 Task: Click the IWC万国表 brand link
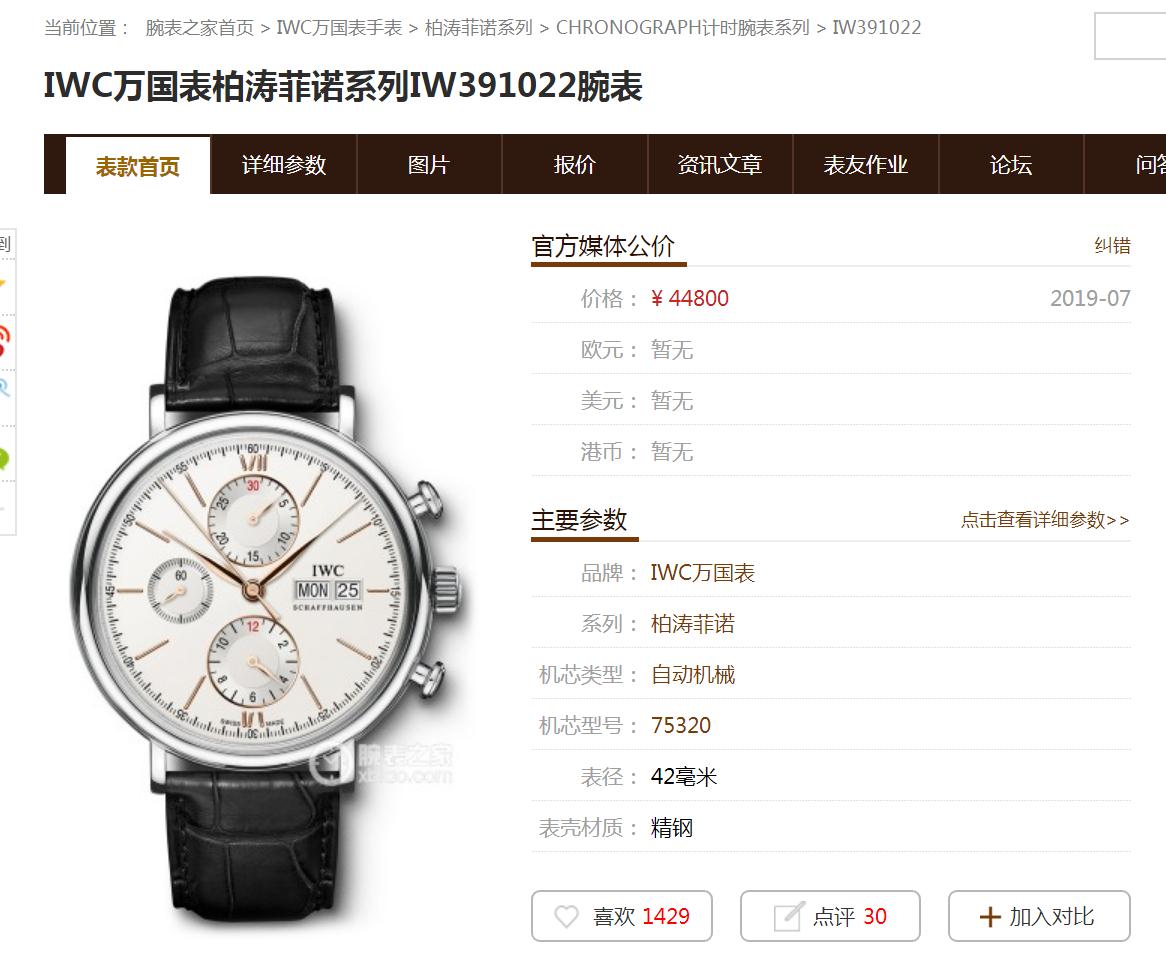coord(703,572)
